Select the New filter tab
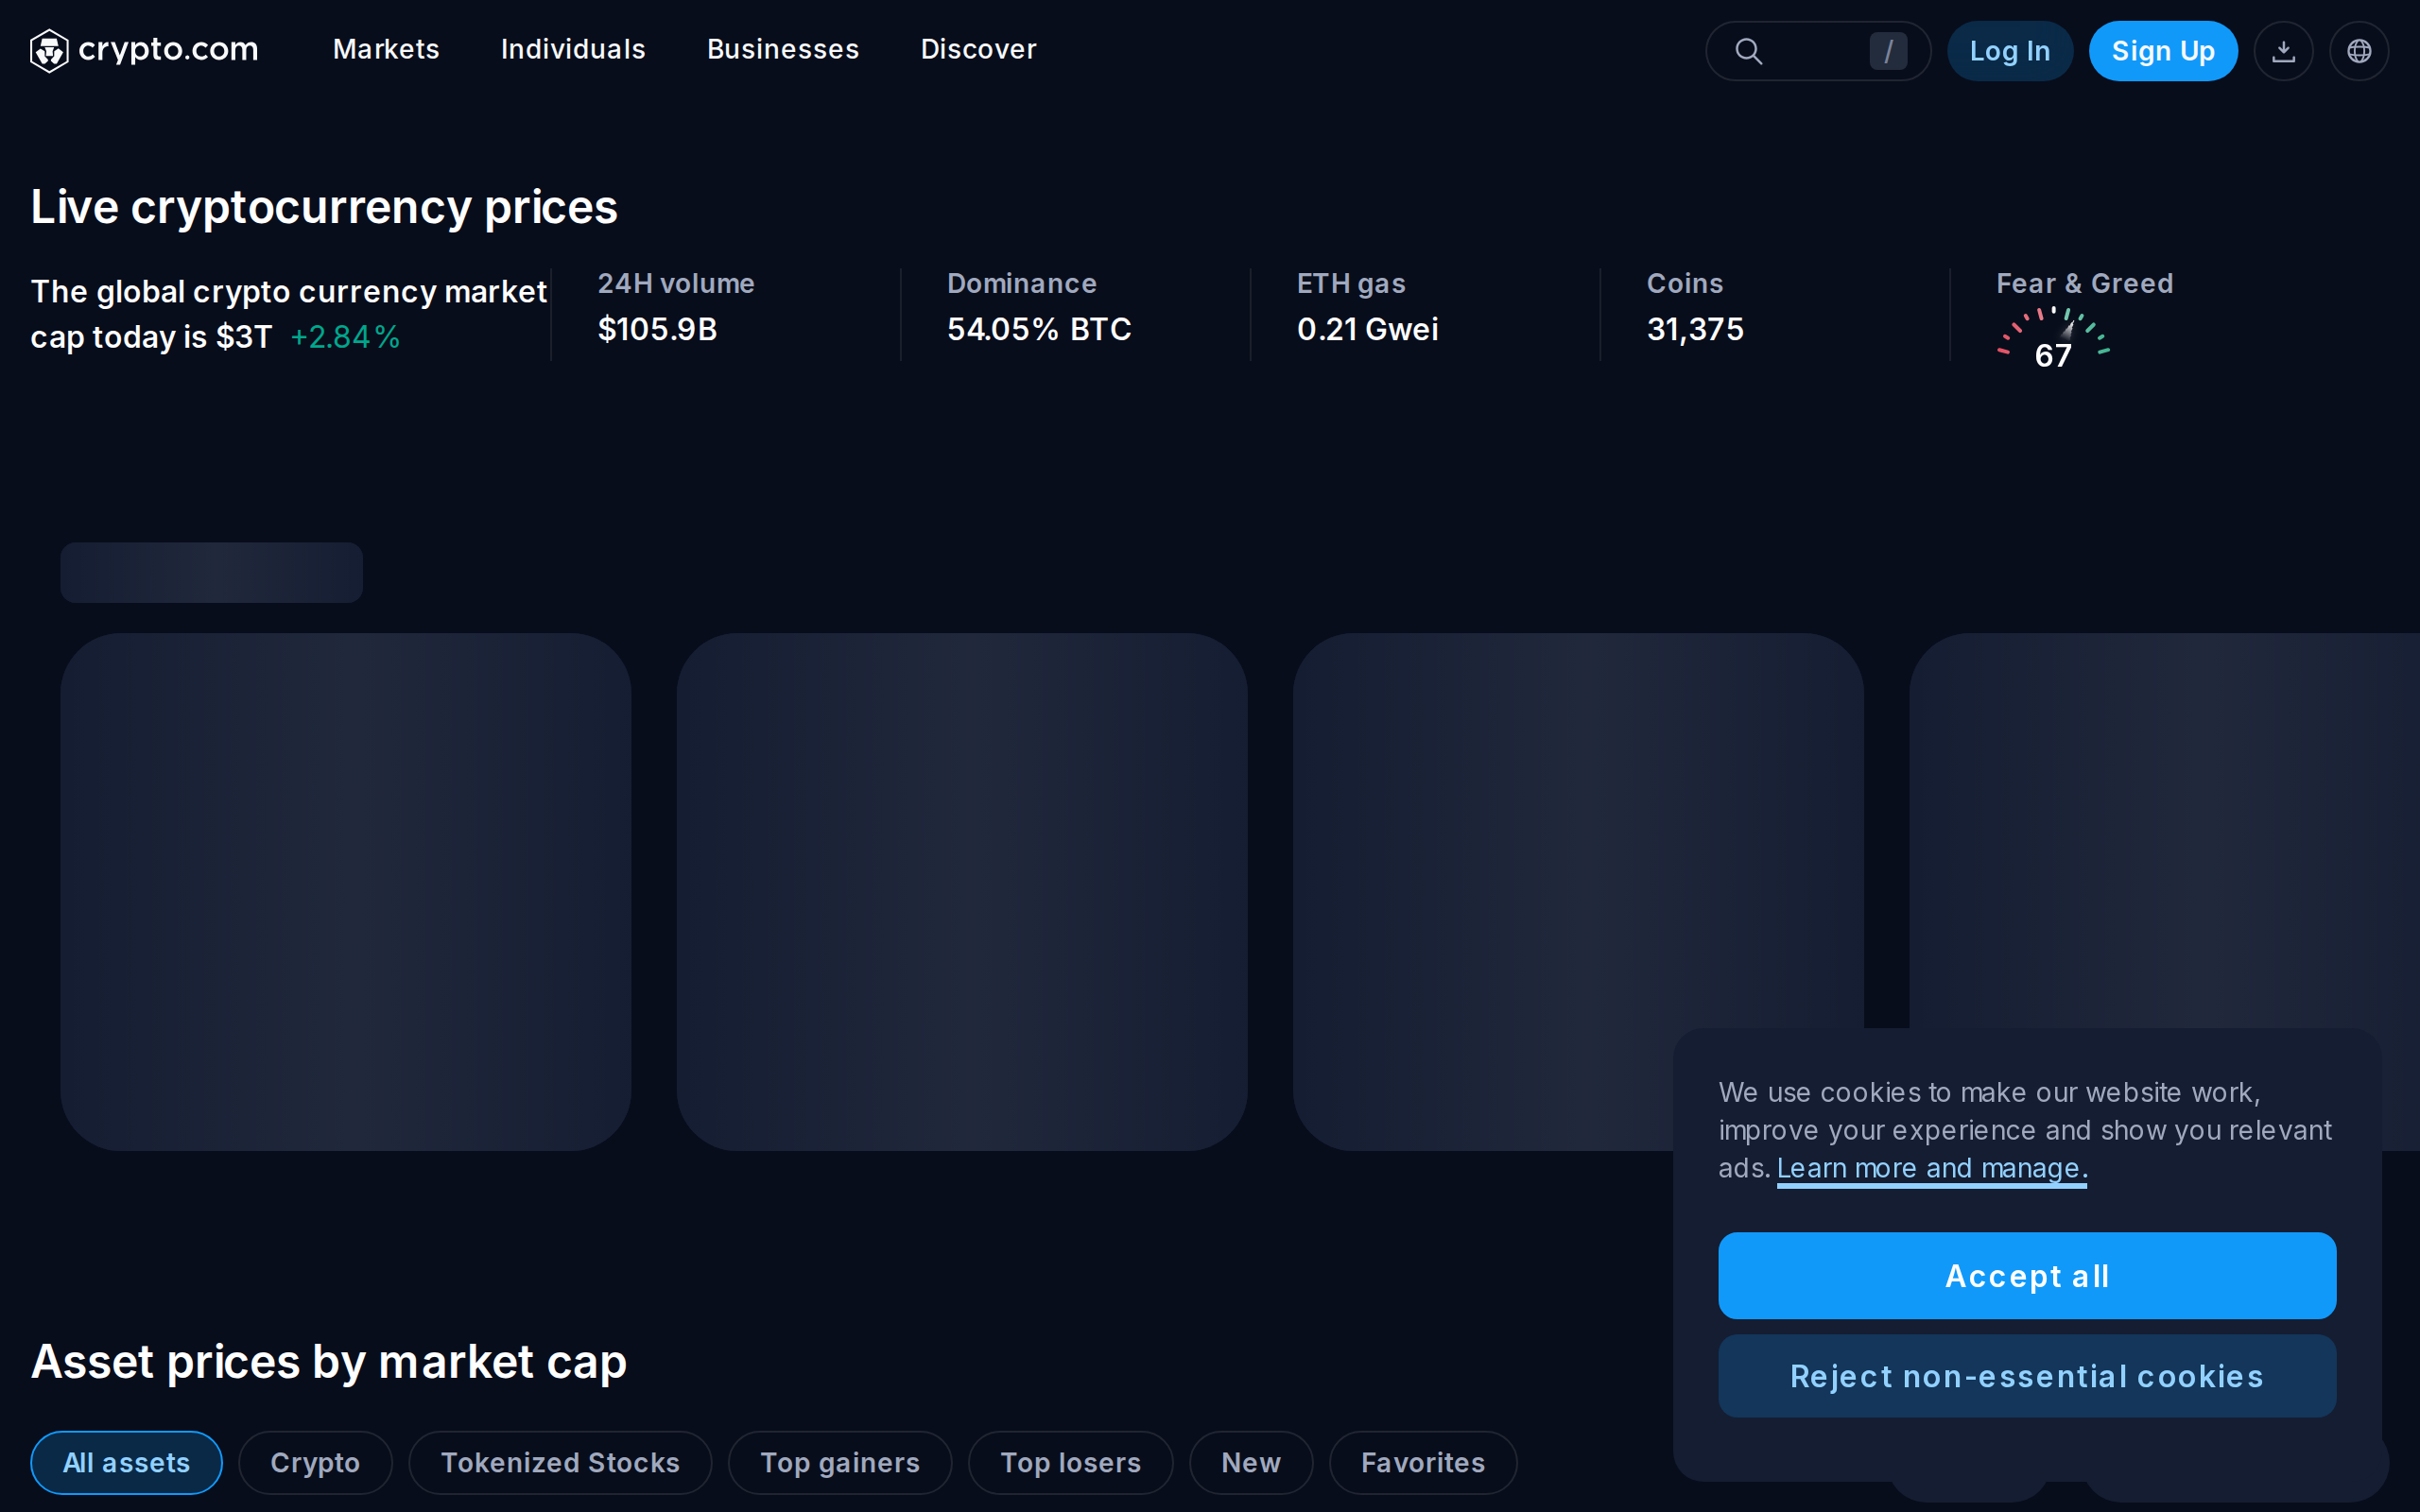Screen dimensions: 2420x1512 pyautogui.click(x=1251, y=1462)
